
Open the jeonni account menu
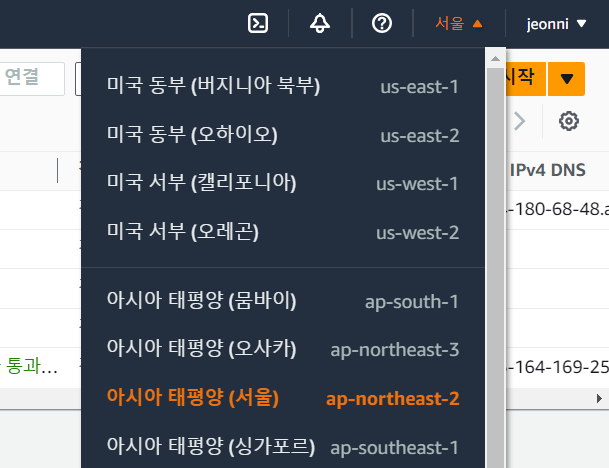coord(556,24)
